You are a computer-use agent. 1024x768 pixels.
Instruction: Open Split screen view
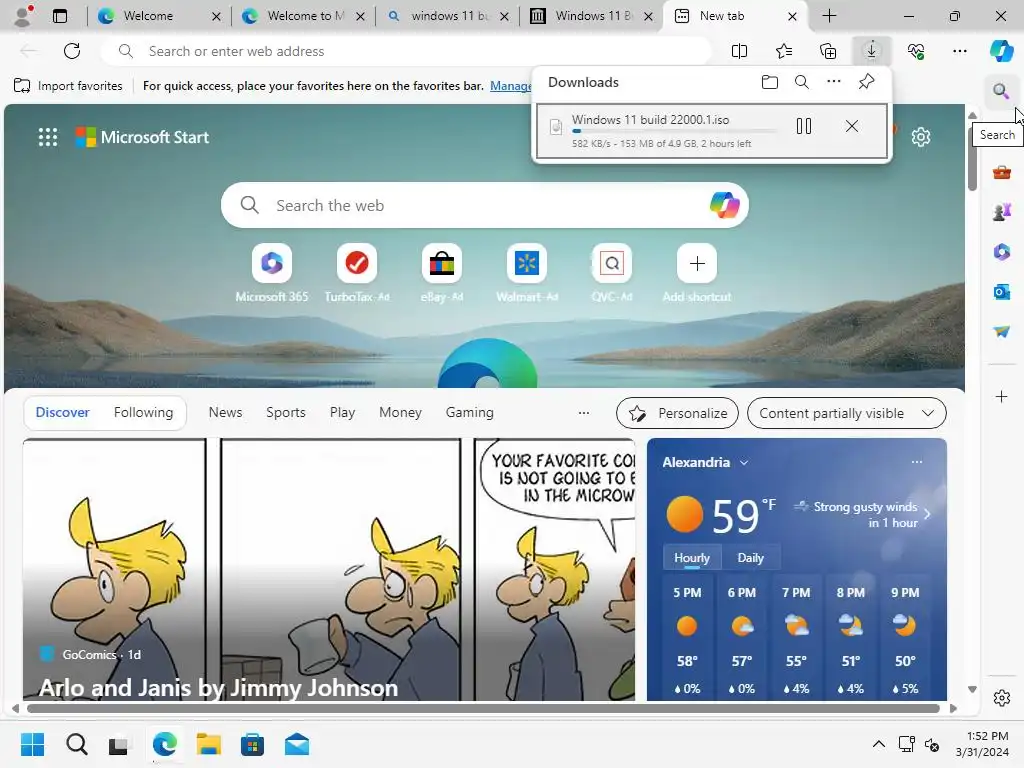tap(739, 51)
